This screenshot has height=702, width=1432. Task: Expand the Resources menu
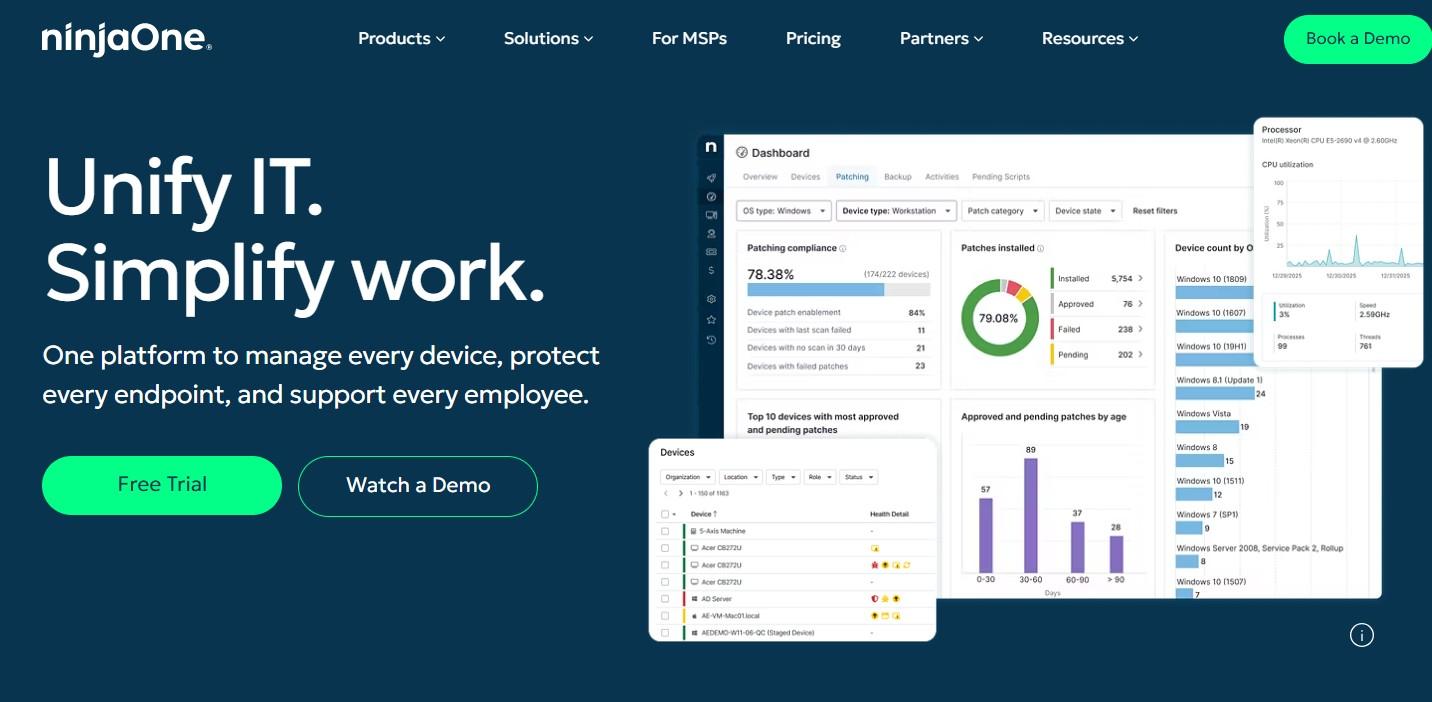[1090, 39]
